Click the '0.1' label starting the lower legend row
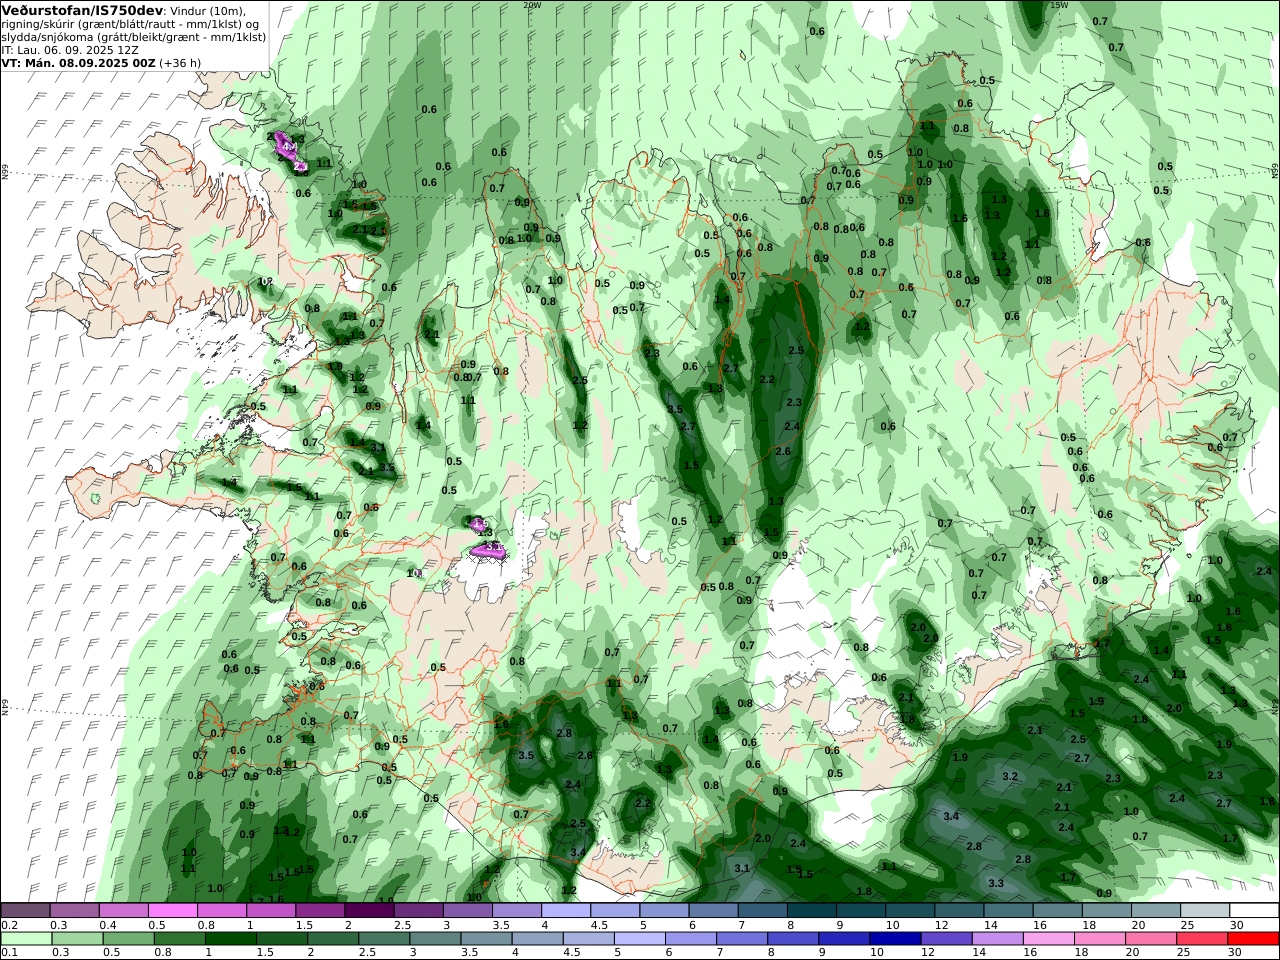This screenshot has height=960, width=1280. [9, 953]
